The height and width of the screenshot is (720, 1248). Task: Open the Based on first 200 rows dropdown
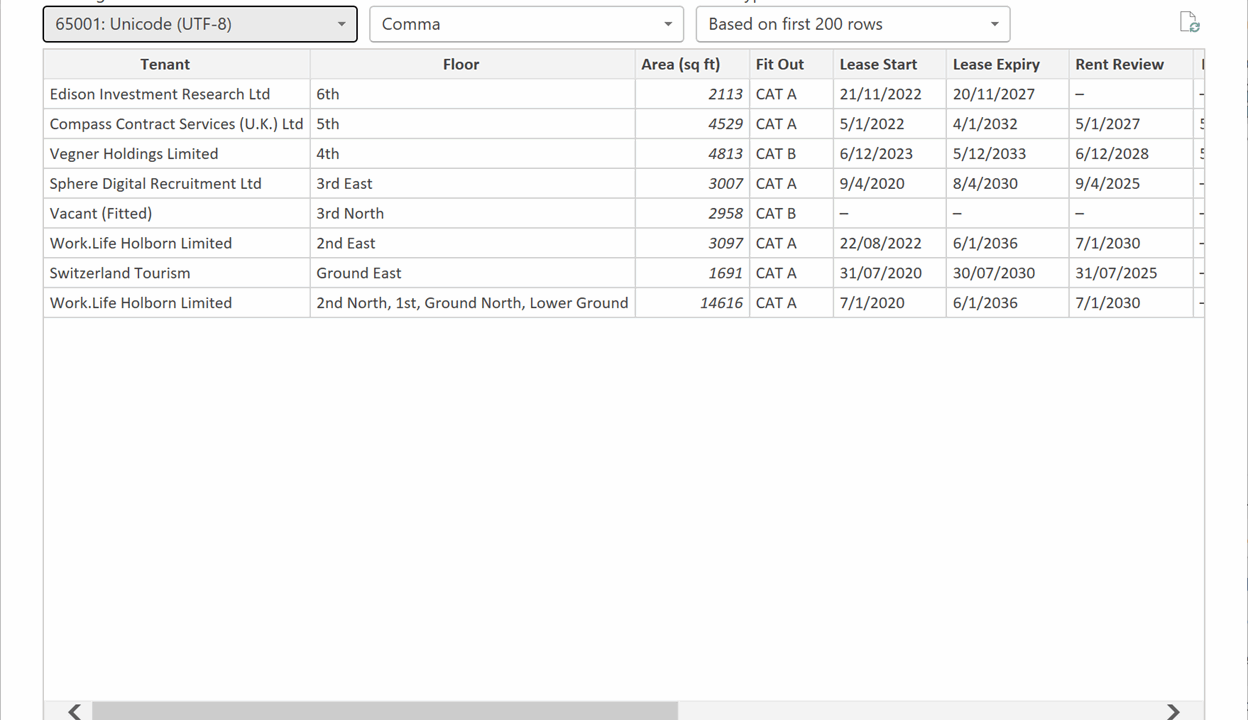(853, 24)
